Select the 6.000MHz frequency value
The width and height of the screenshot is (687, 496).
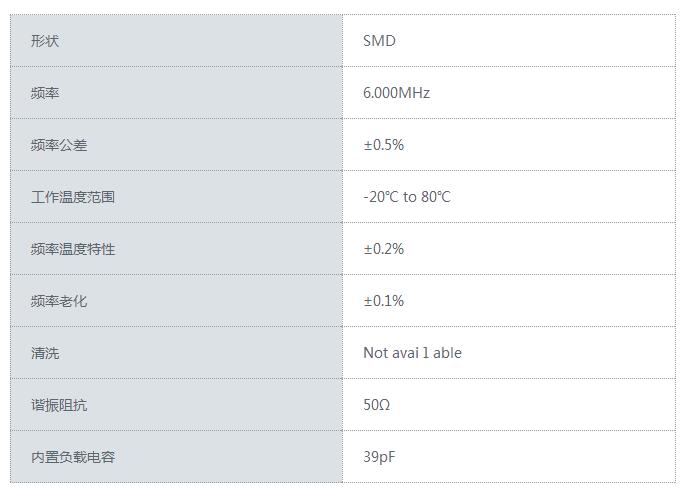pos(396,93)
